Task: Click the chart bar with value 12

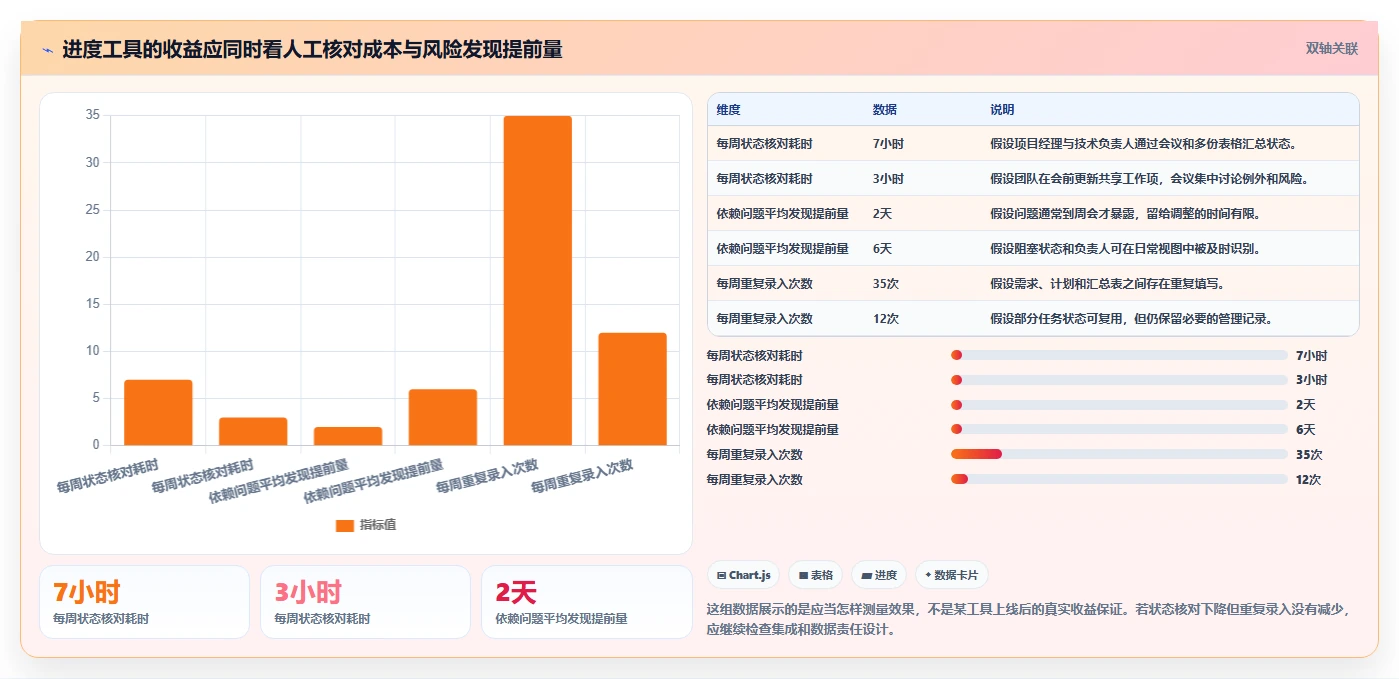Action: [x=633, y=389]
